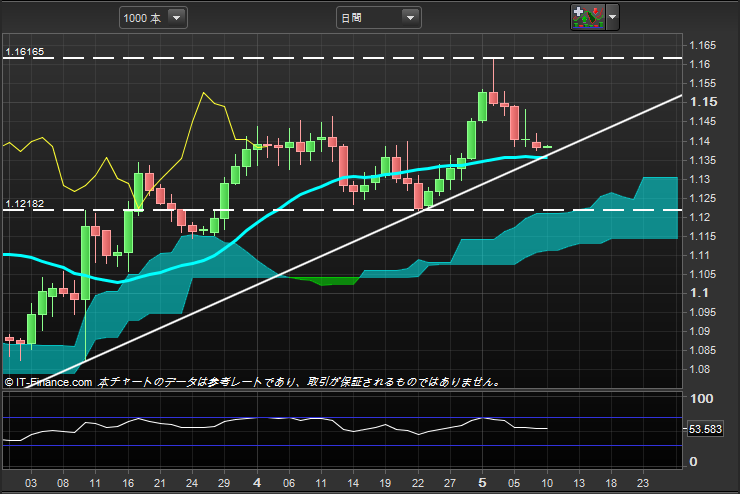The image size is (740, 494).
Task: Click the 0 level on RSI axis
Action: 693,461
